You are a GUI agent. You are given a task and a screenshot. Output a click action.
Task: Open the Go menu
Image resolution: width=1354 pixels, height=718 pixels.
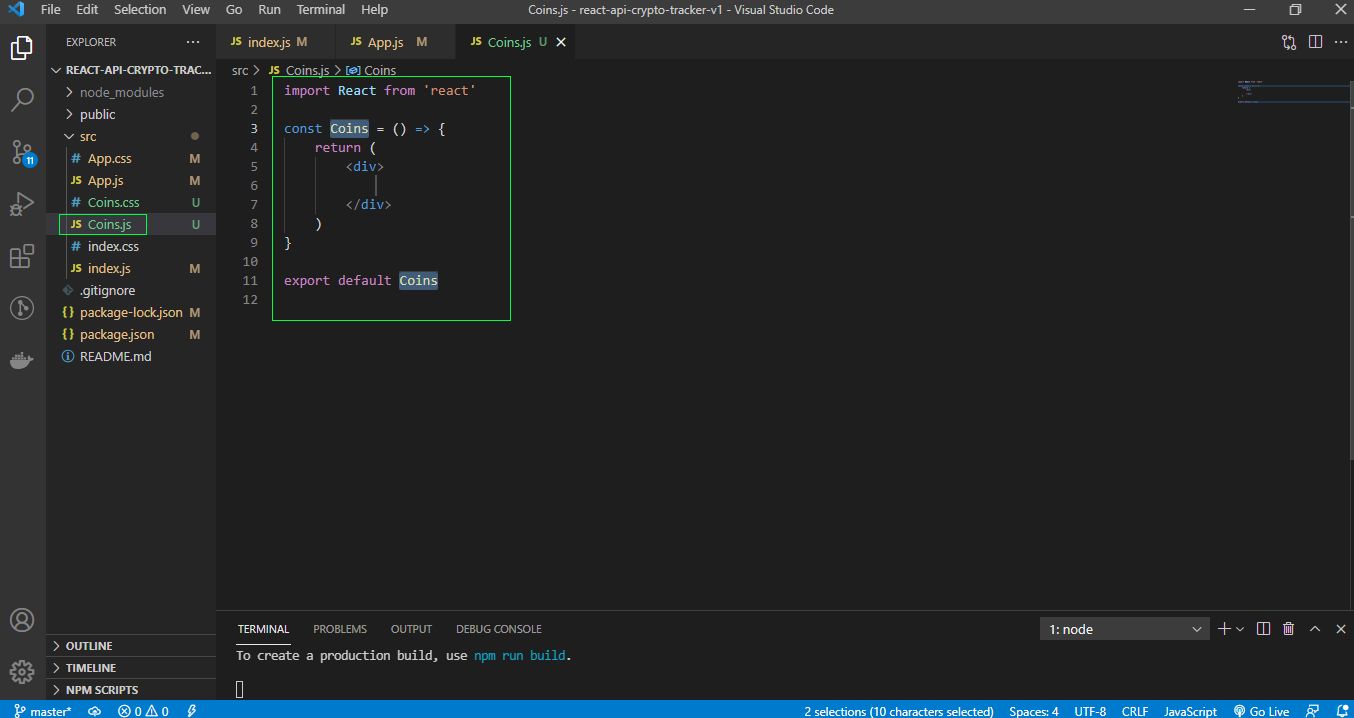(x=234, y=10)
